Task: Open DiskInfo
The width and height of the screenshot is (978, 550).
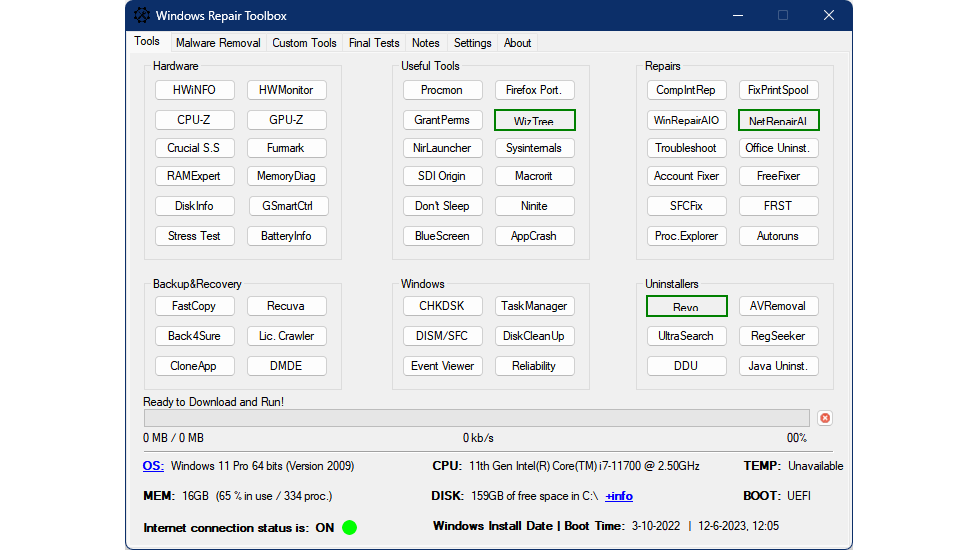Action: [195, 206]
